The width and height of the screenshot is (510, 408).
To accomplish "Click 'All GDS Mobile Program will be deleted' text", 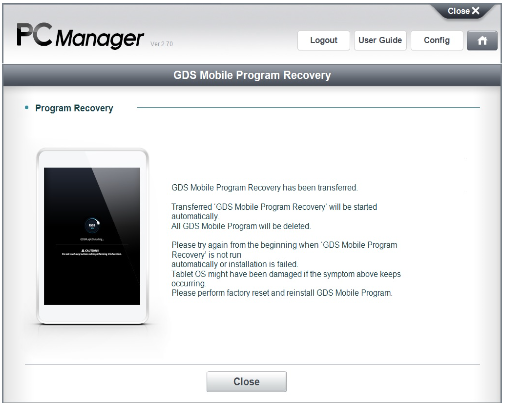I will coord(241,226).
